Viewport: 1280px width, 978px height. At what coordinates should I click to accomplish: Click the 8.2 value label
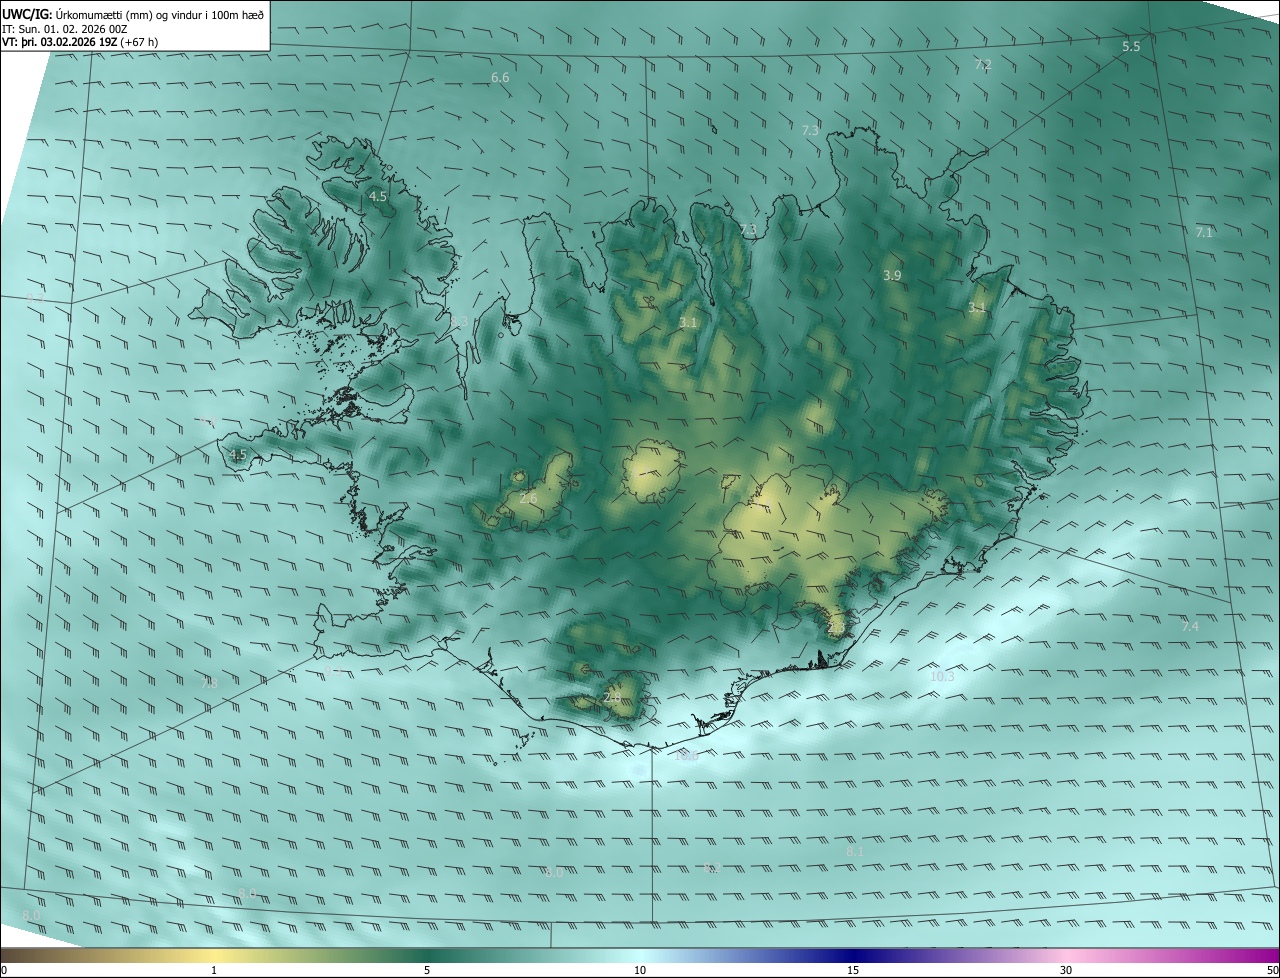coord(712,868)
